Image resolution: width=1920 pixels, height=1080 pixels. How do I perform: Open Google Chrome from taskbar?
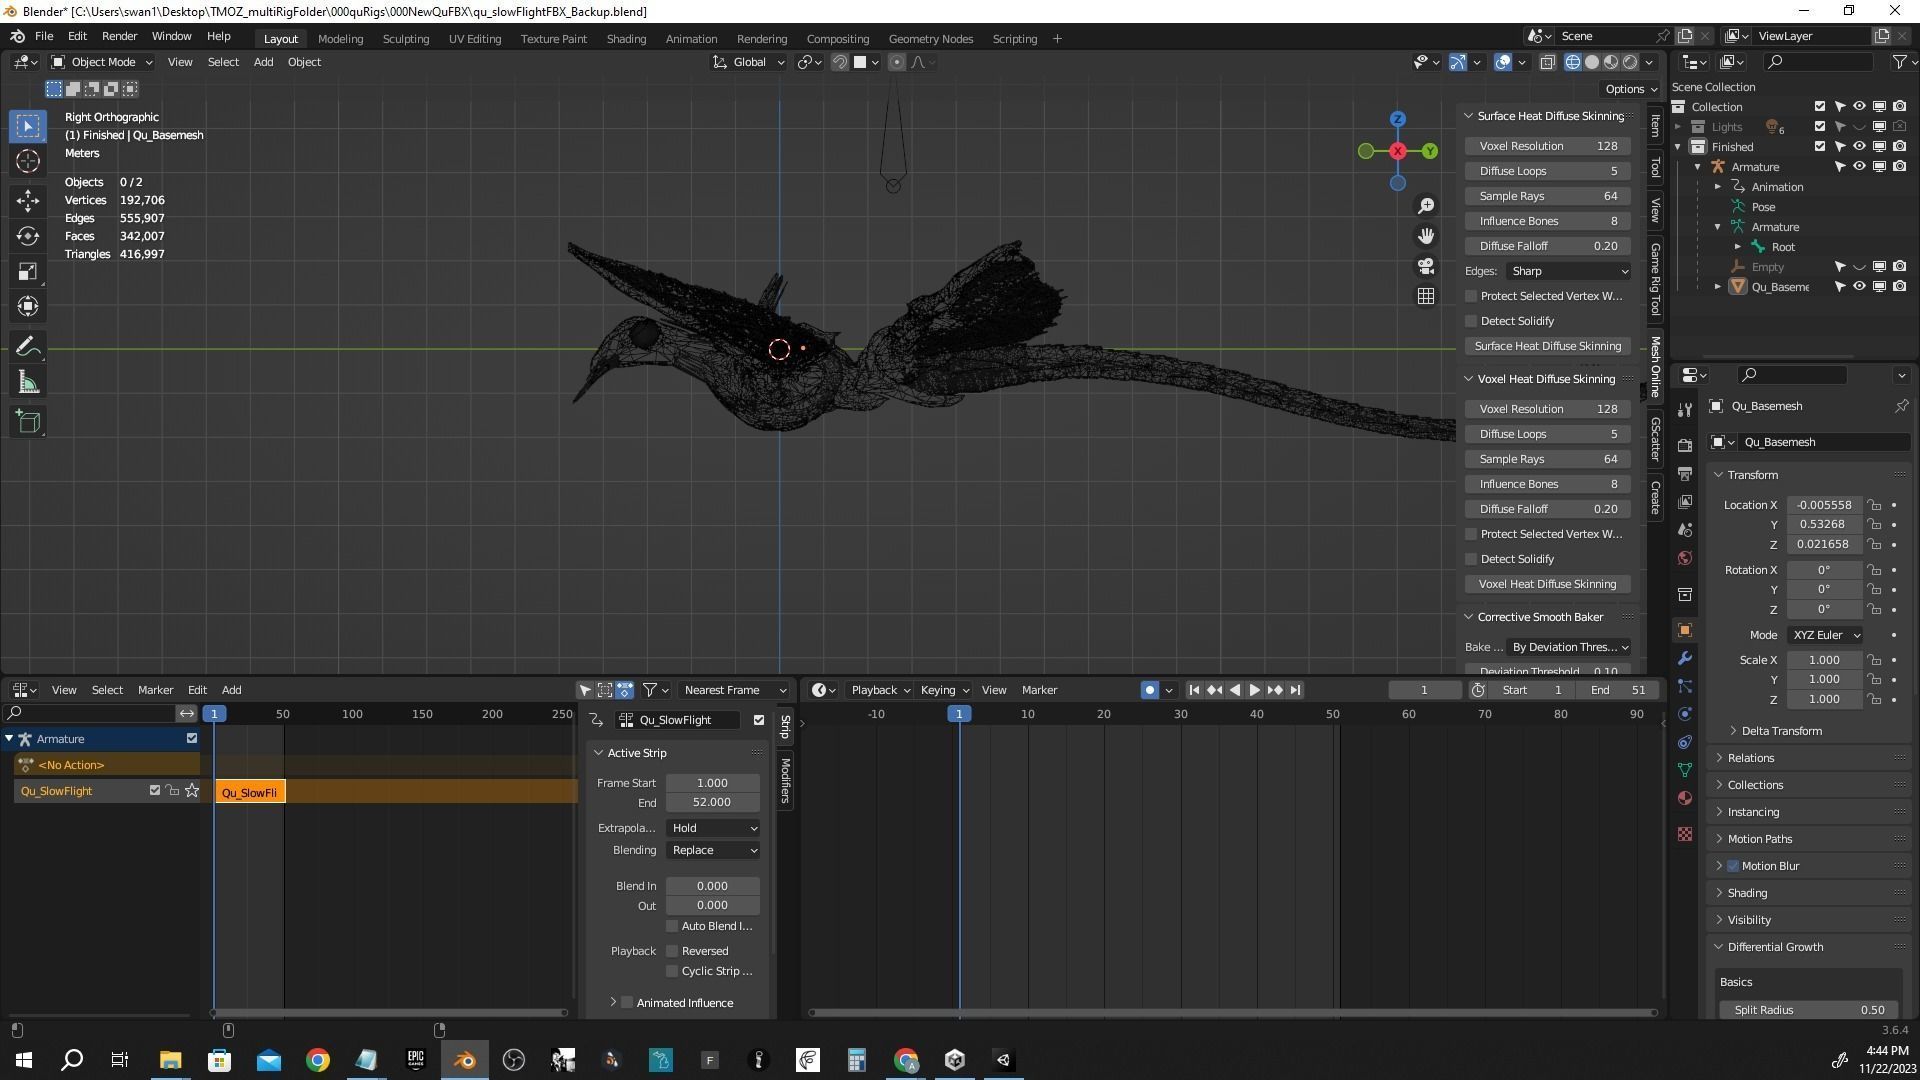pyautogui.click(x=318, y=1060)
